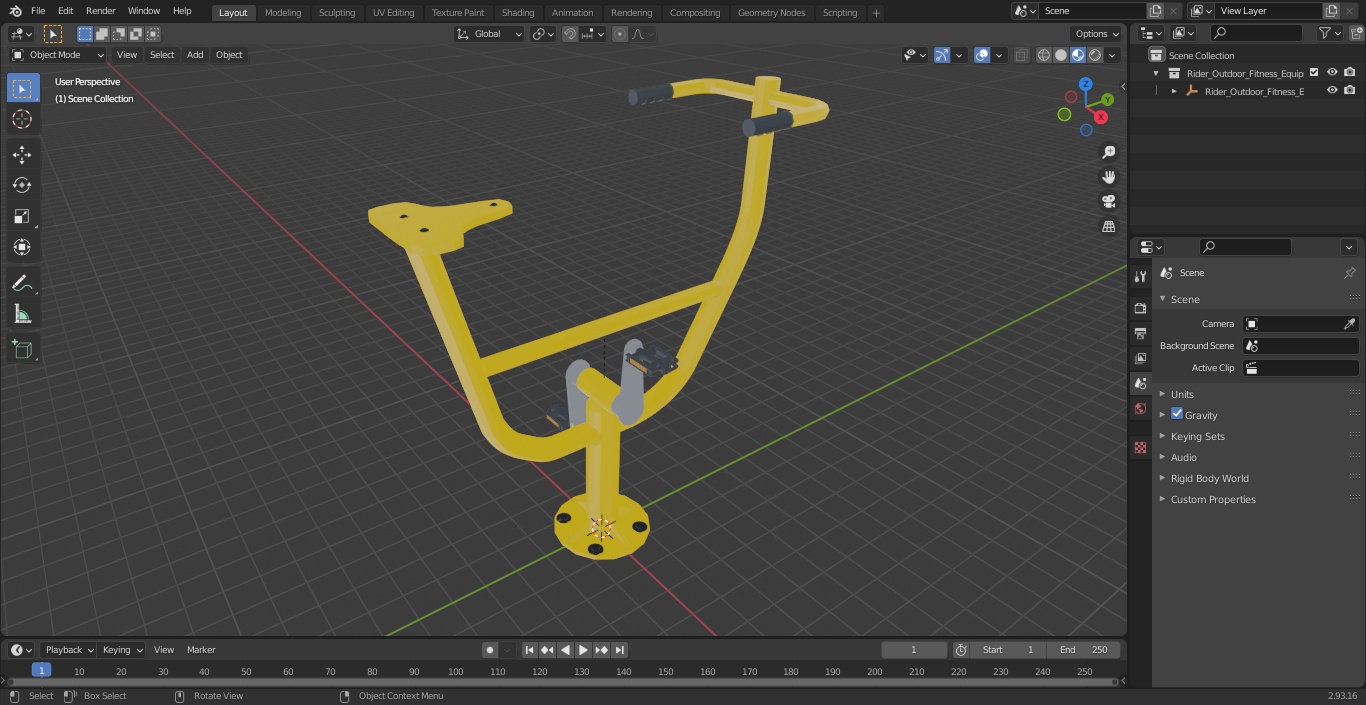
Task: Expand the Rigid Body World panel
Action: [x=1209, y=478]
